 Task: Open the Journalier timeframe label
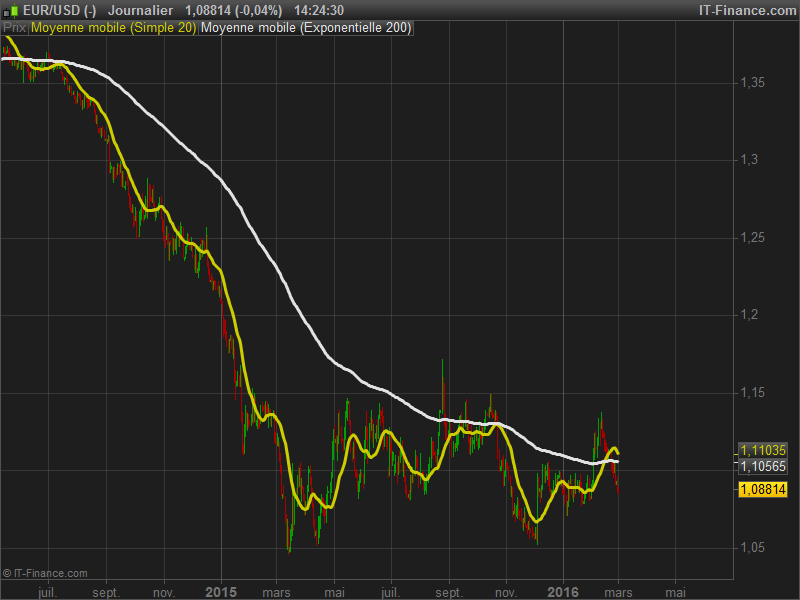point(140,10)
